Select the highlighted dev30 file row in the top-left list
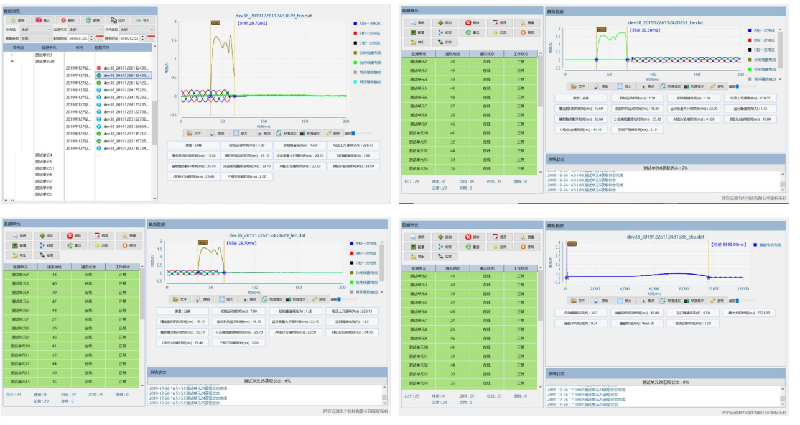The width and height of the screenshot is (800, 425). pyautogui.click(x=125, y=75)
